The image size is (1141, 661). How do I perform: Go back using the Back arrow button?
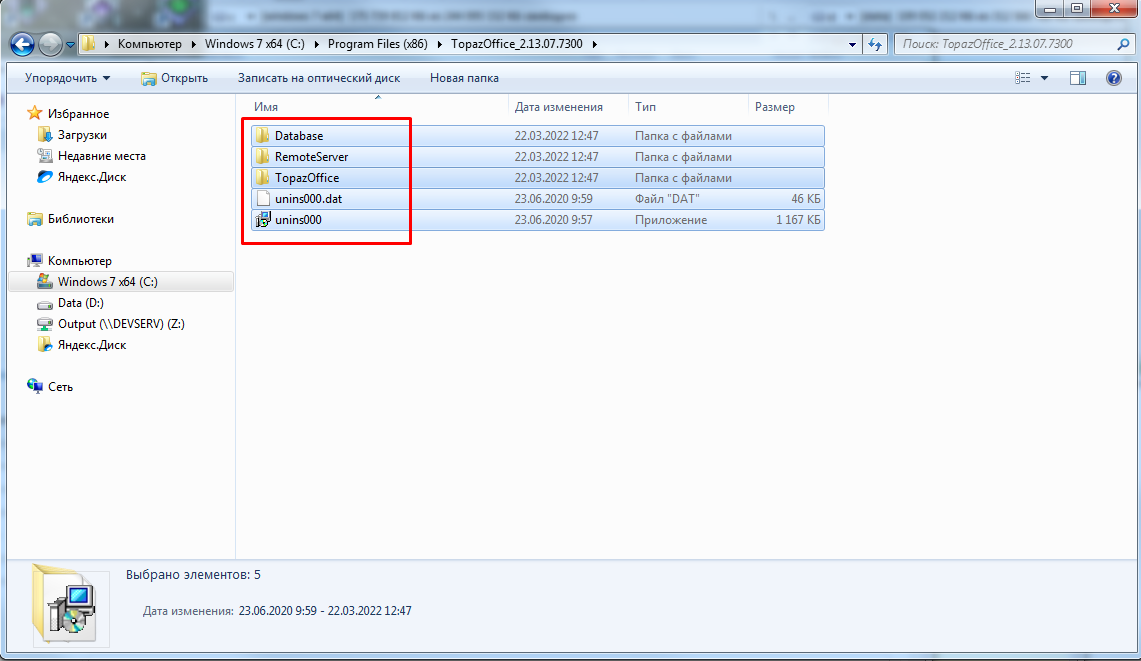(x=23, y=44)
